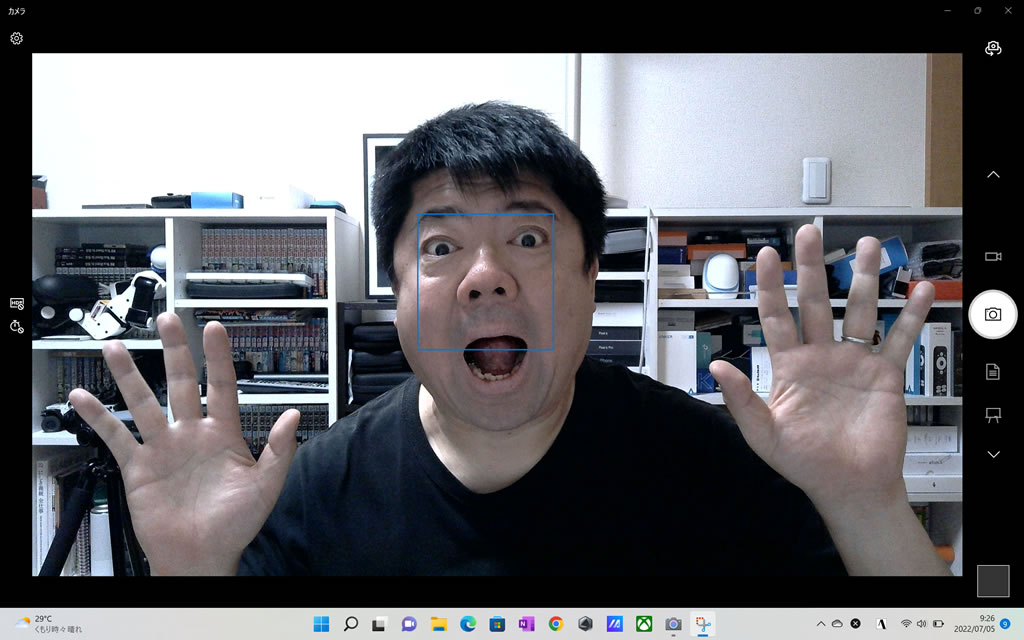Open the volume speaker tray icon
The image size is (1024, 640).
click(x=921, y=624)
